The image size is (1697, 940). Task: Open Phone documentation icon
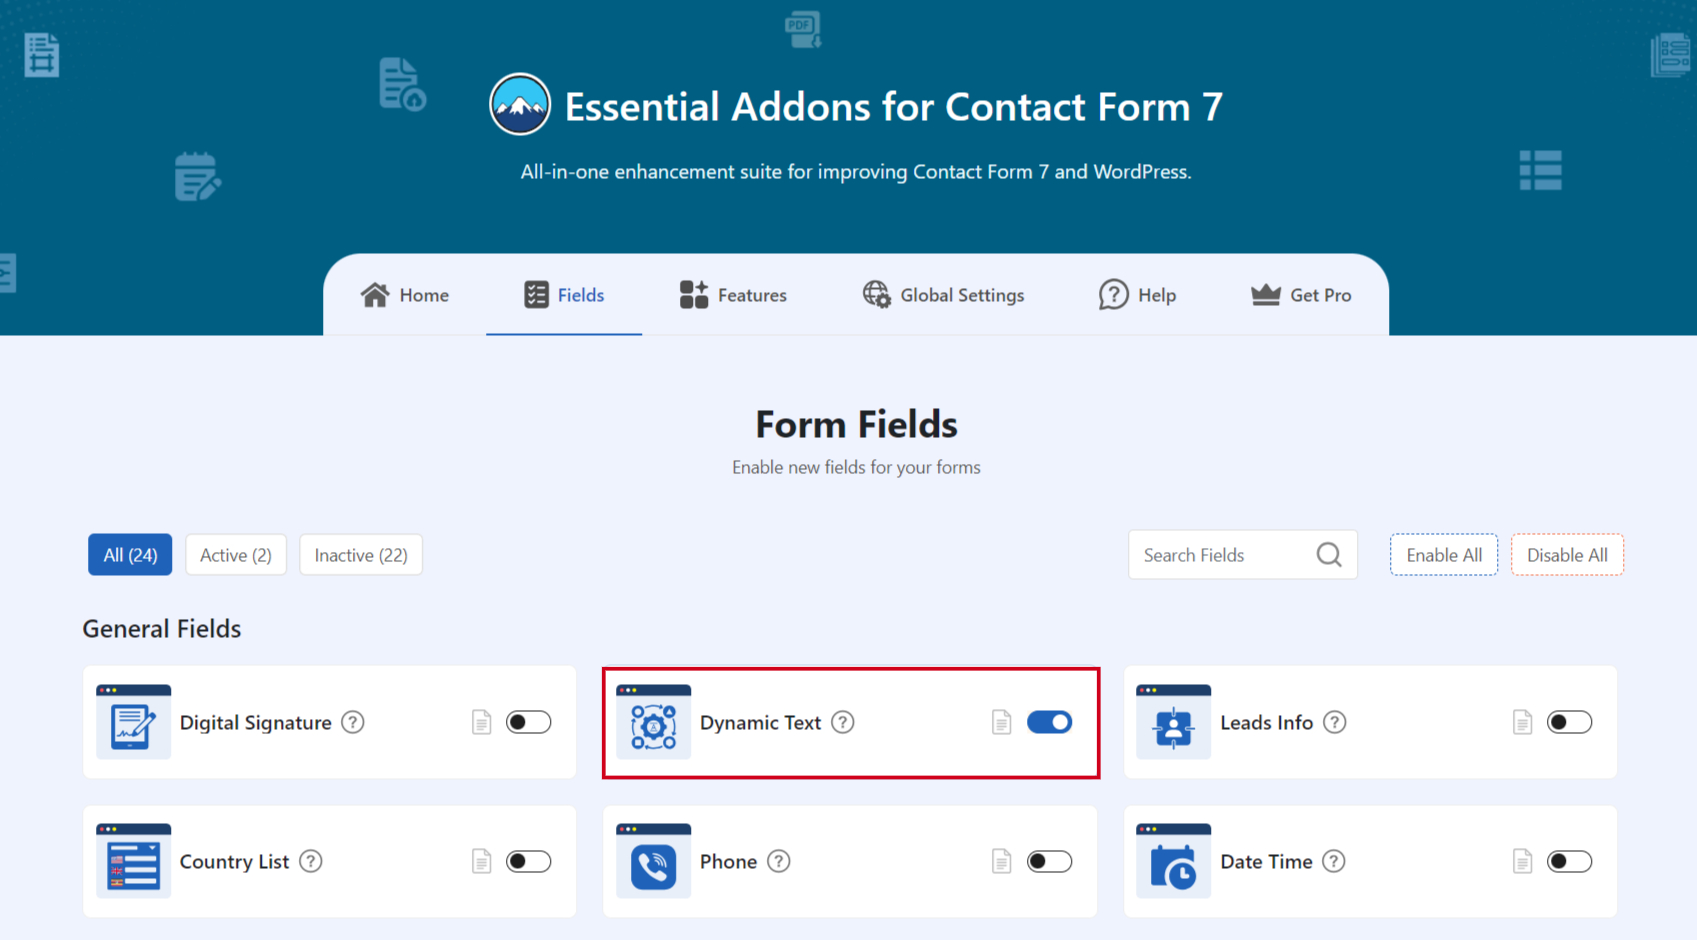click(x=1001, y=861)
